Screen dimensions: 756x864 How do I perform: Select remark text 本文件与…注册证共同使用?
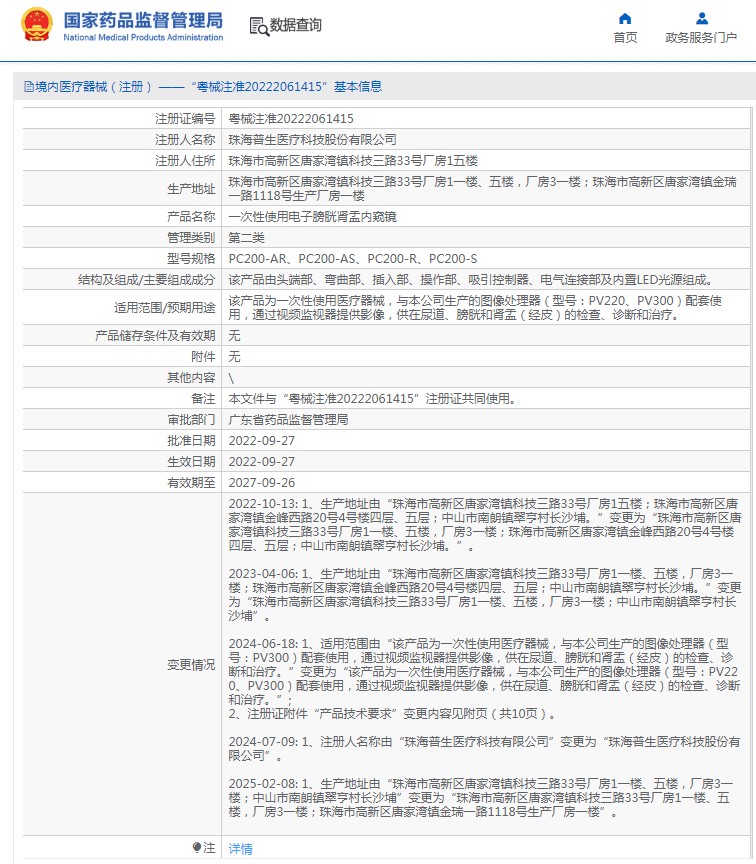tap(372, 398)
